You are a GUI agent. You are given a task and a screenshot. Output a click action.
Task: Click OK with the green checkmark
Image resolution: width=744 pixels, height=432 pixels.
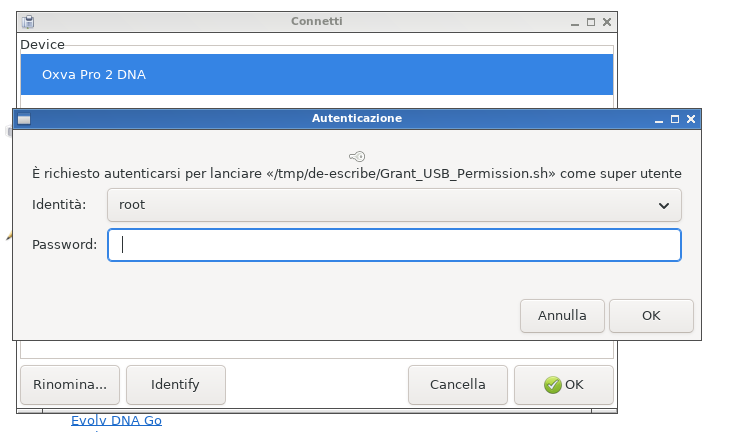[x=563, y=384]
